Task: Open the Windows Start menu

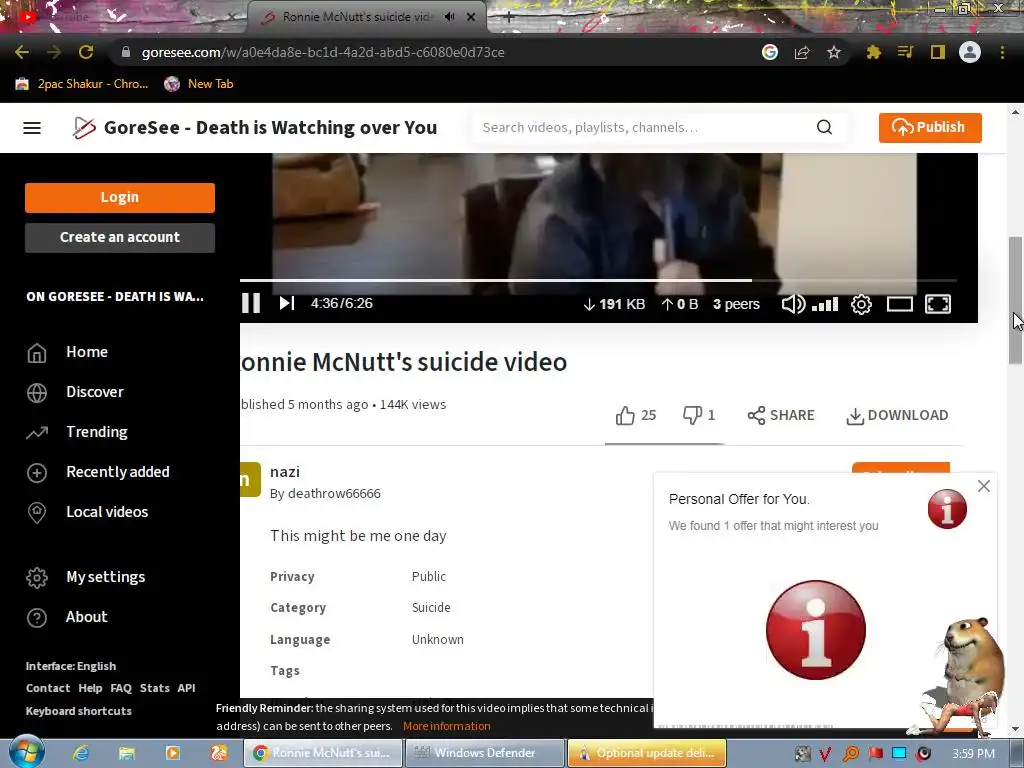Action: [25, 752]
